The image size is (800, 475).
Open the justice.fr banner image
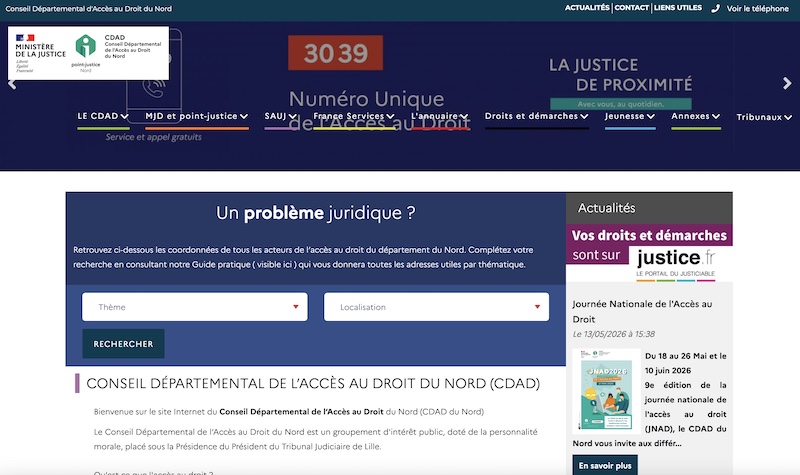[x=649, y=253]
